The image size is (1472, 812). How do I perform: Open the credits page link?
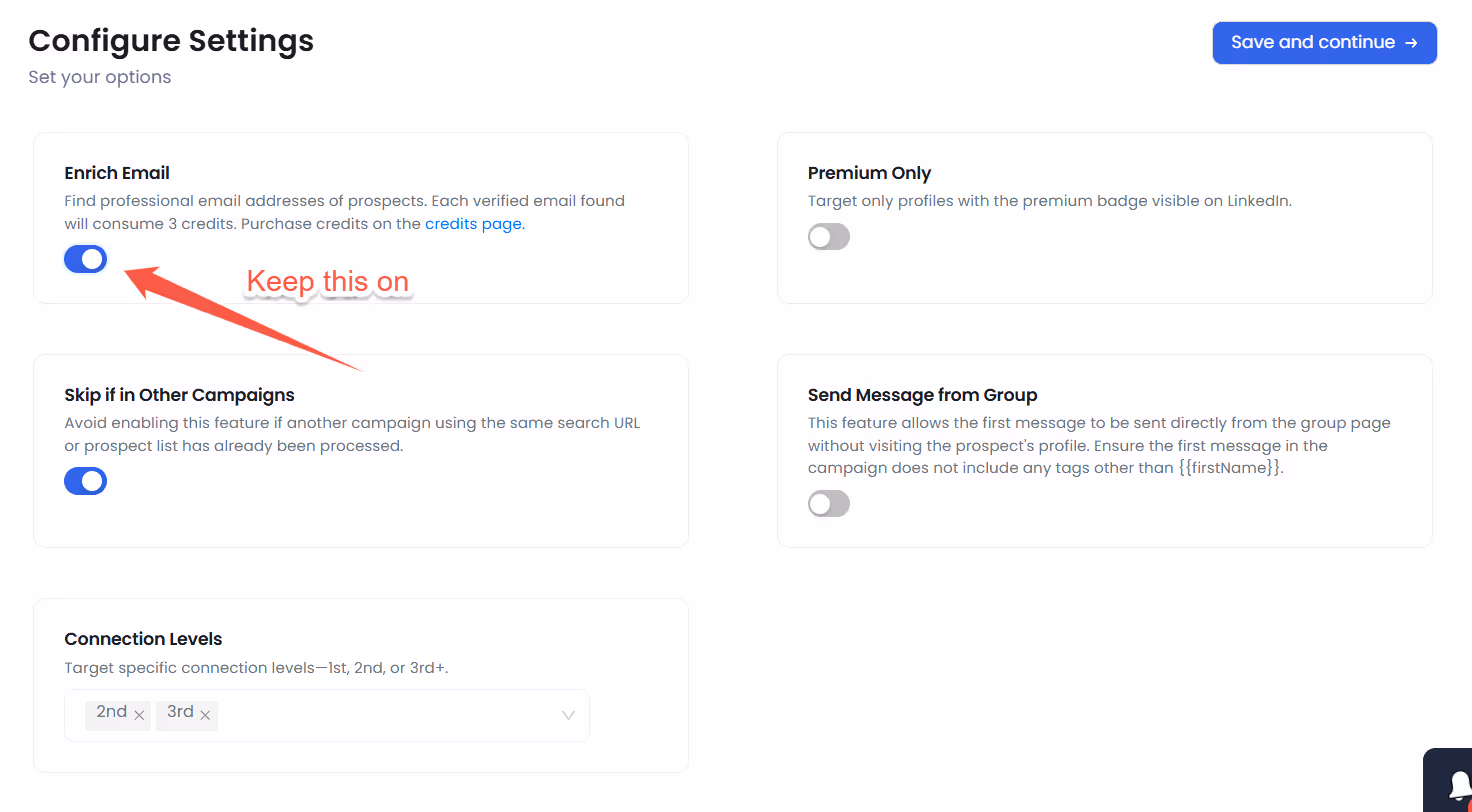[473, 223]
